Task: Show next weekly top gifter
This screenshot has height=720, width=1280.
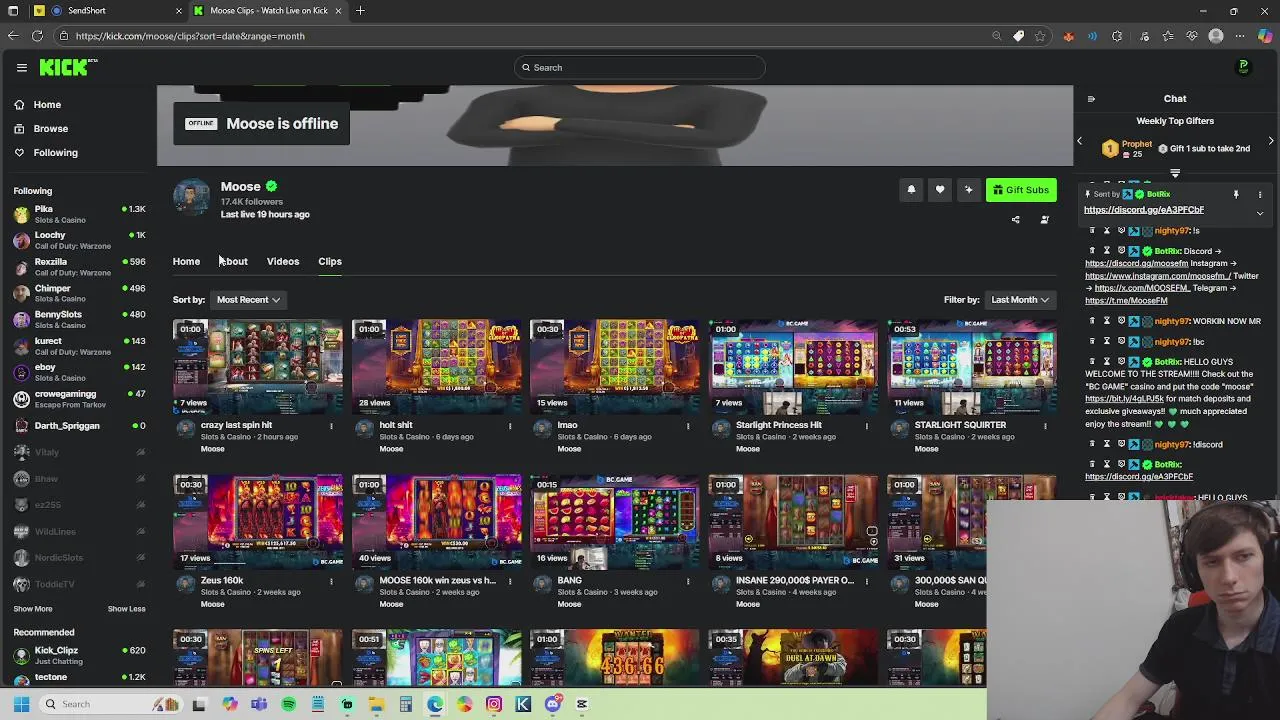Action: pyautogui.click(x=1271, y=141)
